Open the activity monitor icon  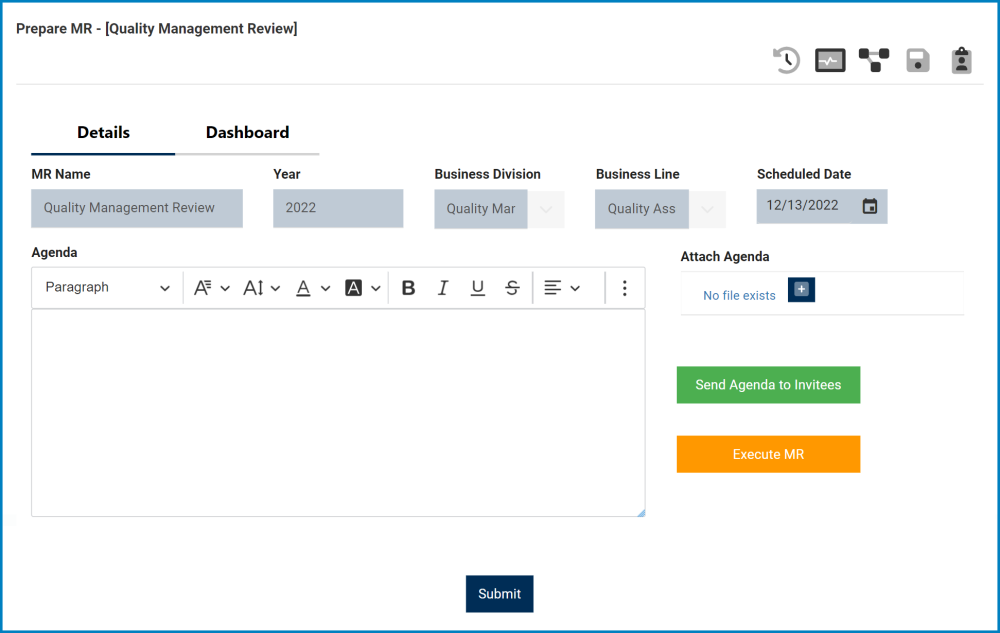tap(829, 60)
